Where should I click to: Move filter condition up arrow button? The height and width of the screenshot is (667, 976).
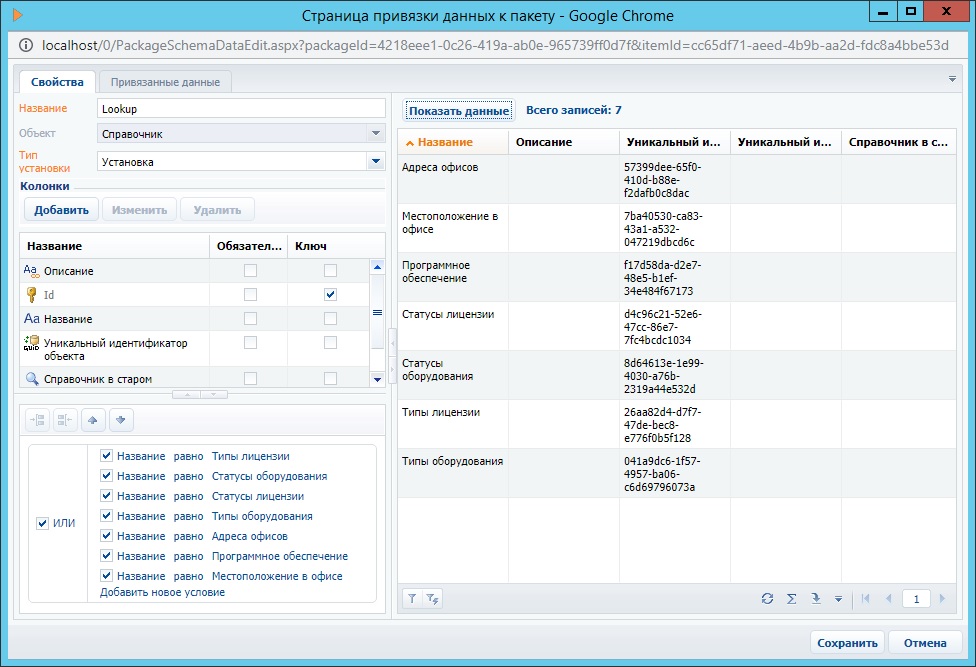pos(93,420)
